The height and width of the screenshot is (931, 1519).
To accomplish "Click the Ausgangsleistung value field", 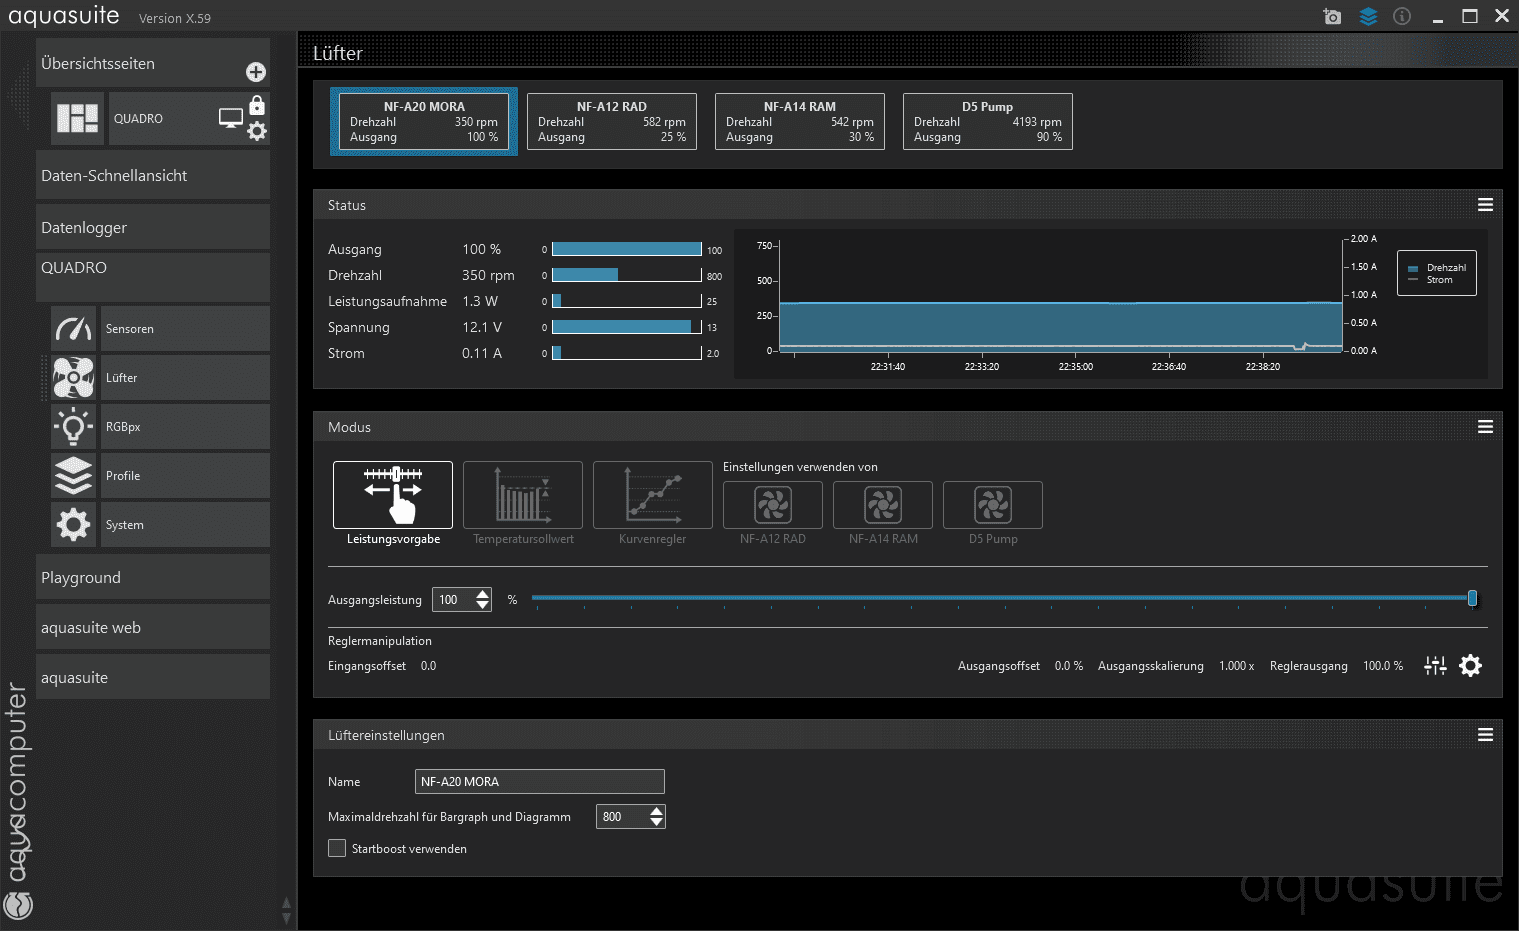I will pyautogui.click(x=454, y=600).
